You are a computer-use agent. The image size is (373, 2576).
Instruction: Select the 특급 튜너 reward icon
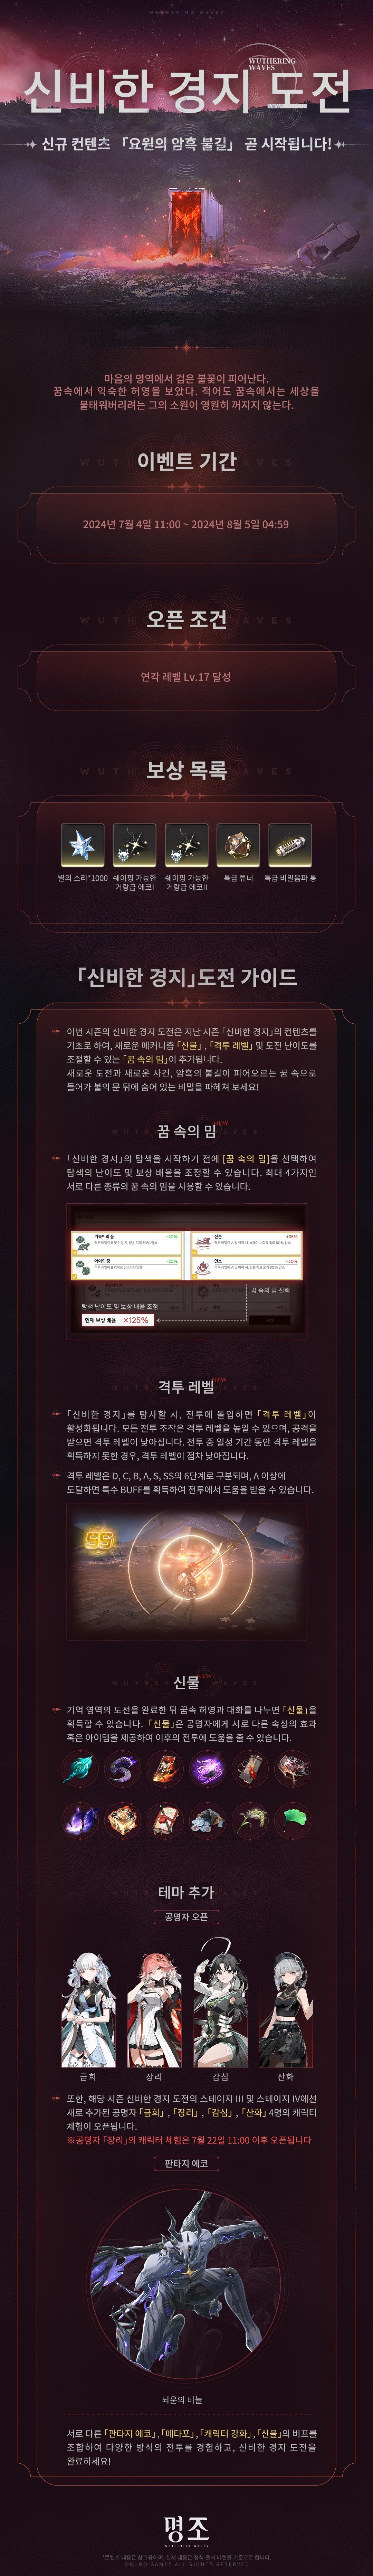[x=238, y=845]
